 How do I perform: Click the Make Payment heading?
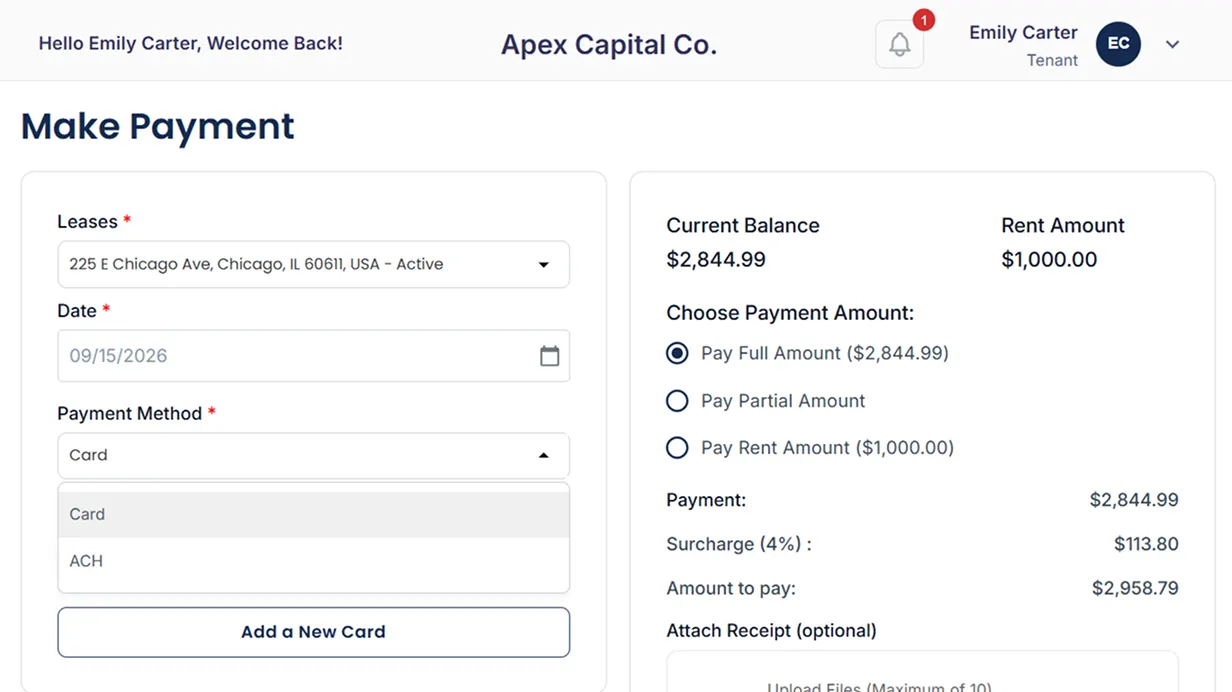158,127
